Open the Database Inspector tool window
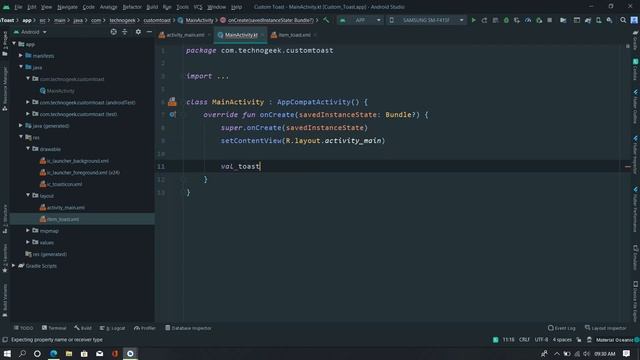640x360 pixels. click(x=188, y=328)
